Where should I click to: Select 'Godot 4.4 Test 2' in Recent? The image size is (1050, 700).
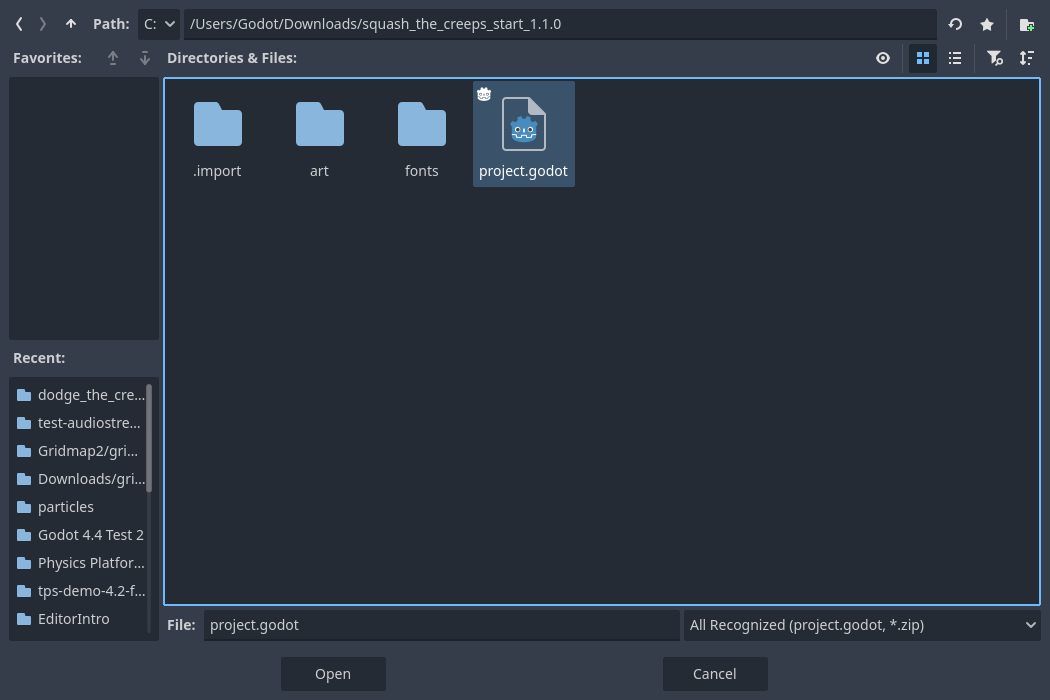(91, 534)
